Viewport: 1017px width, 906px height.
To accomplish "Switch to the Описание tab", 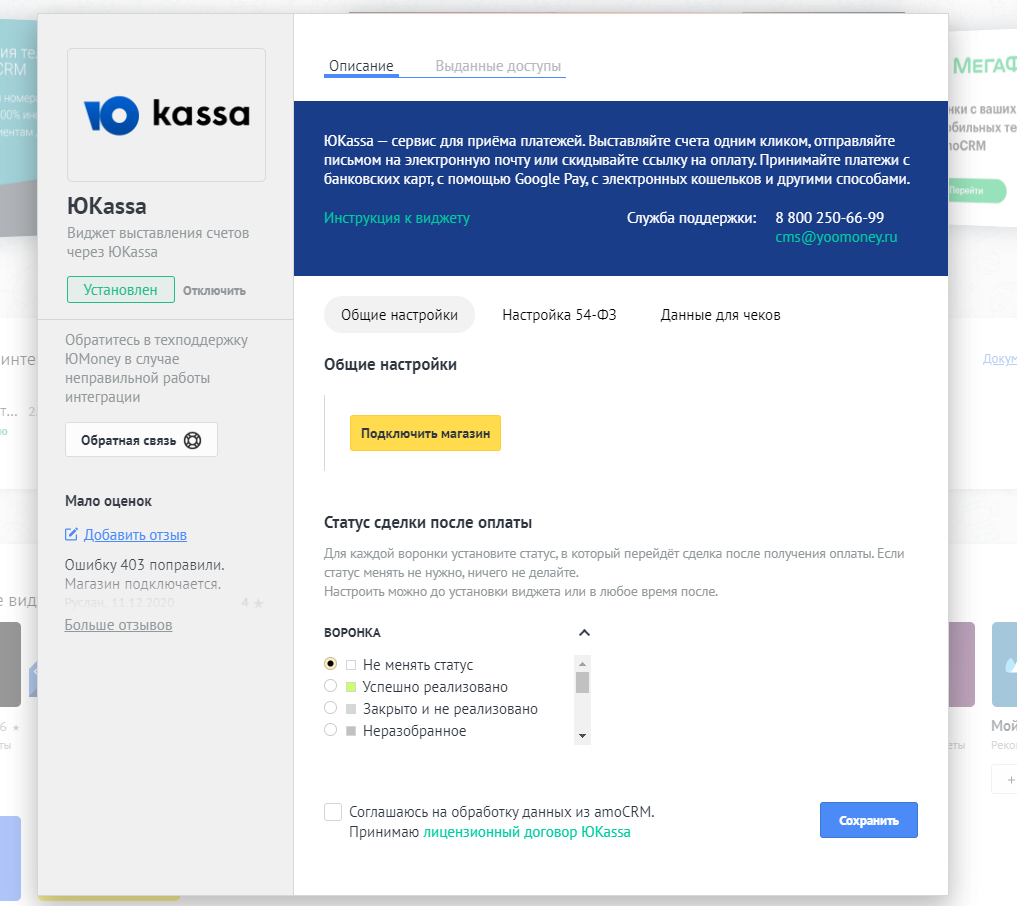I will coord(361,66).
